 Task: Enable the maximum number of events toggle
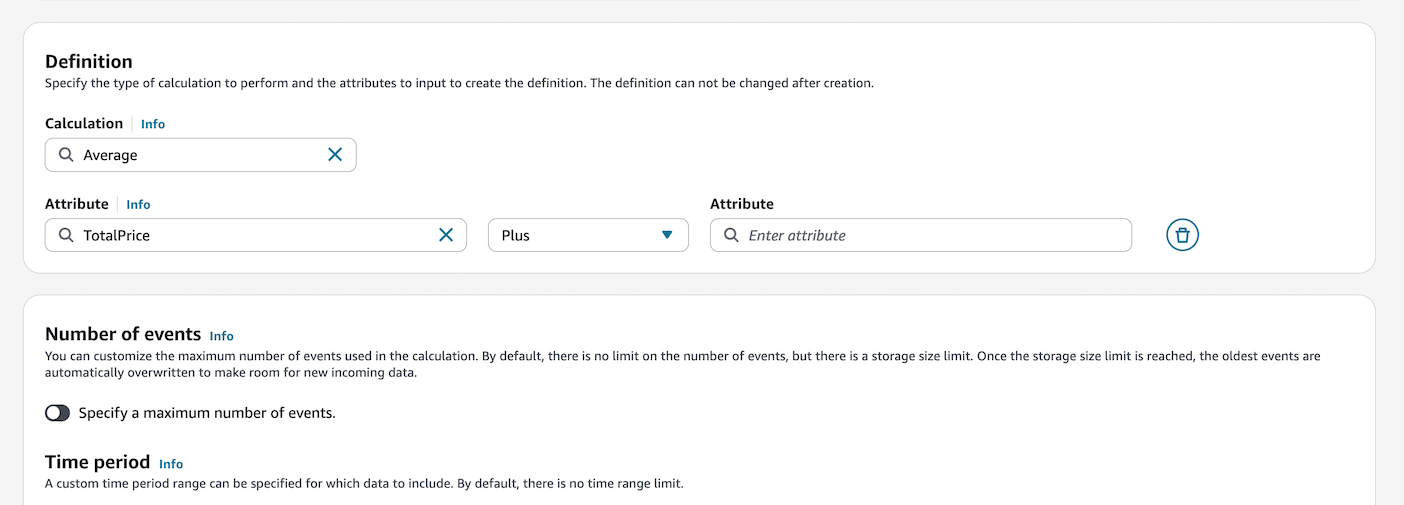[57, 413]
